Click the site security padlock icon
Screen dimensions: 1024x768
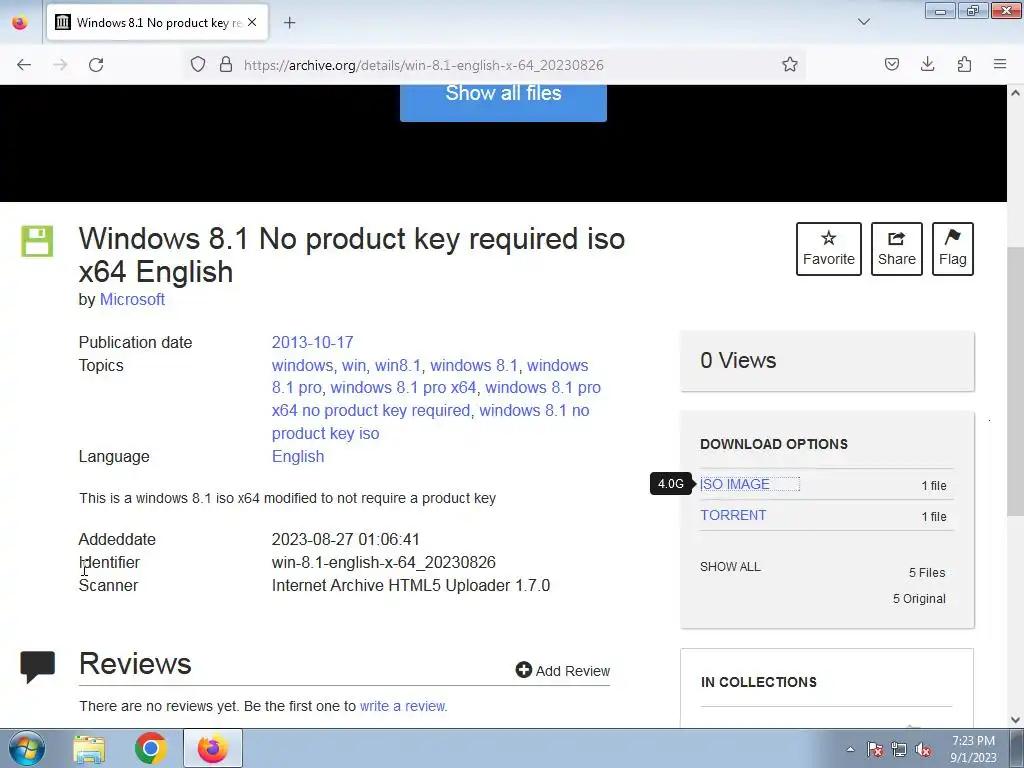tap(226, 64)
